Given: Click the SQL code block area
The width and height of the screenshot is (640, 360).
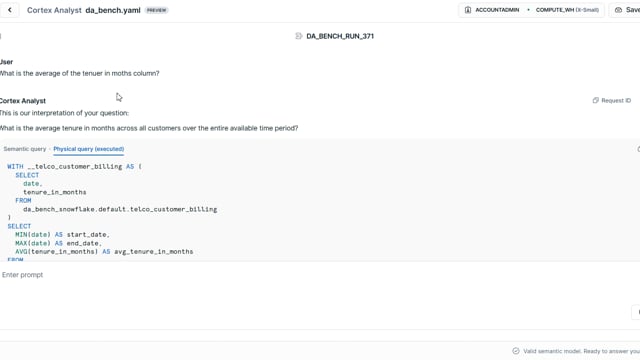Looking at the screenshot, I should click(320, 209).
